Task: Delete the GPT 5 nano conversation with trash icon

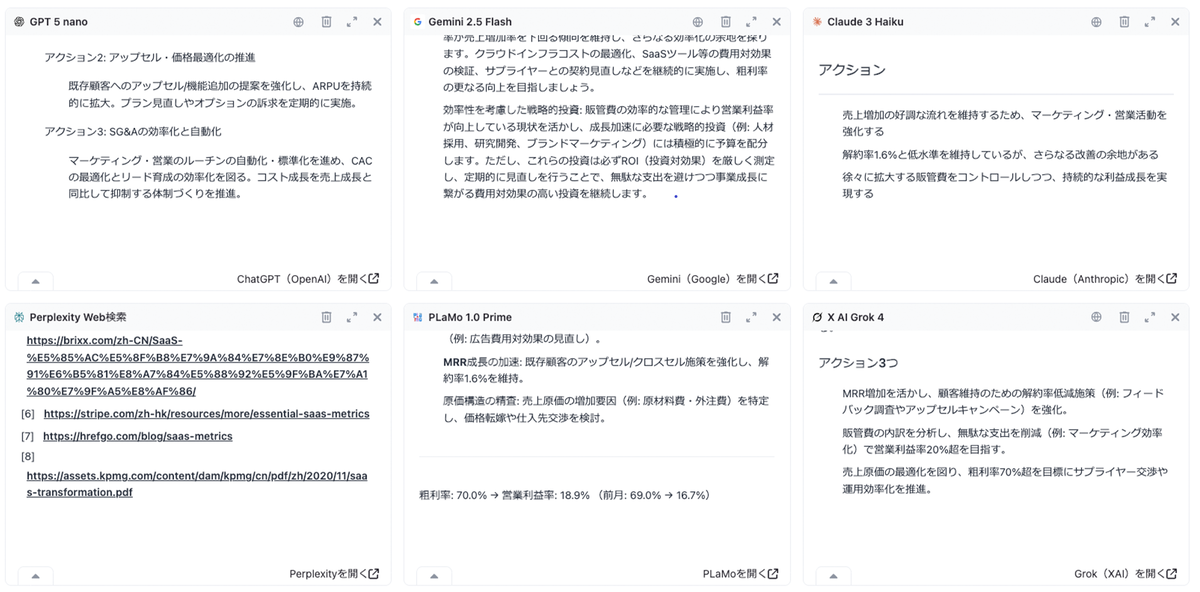Action: [x=326, y=21]
